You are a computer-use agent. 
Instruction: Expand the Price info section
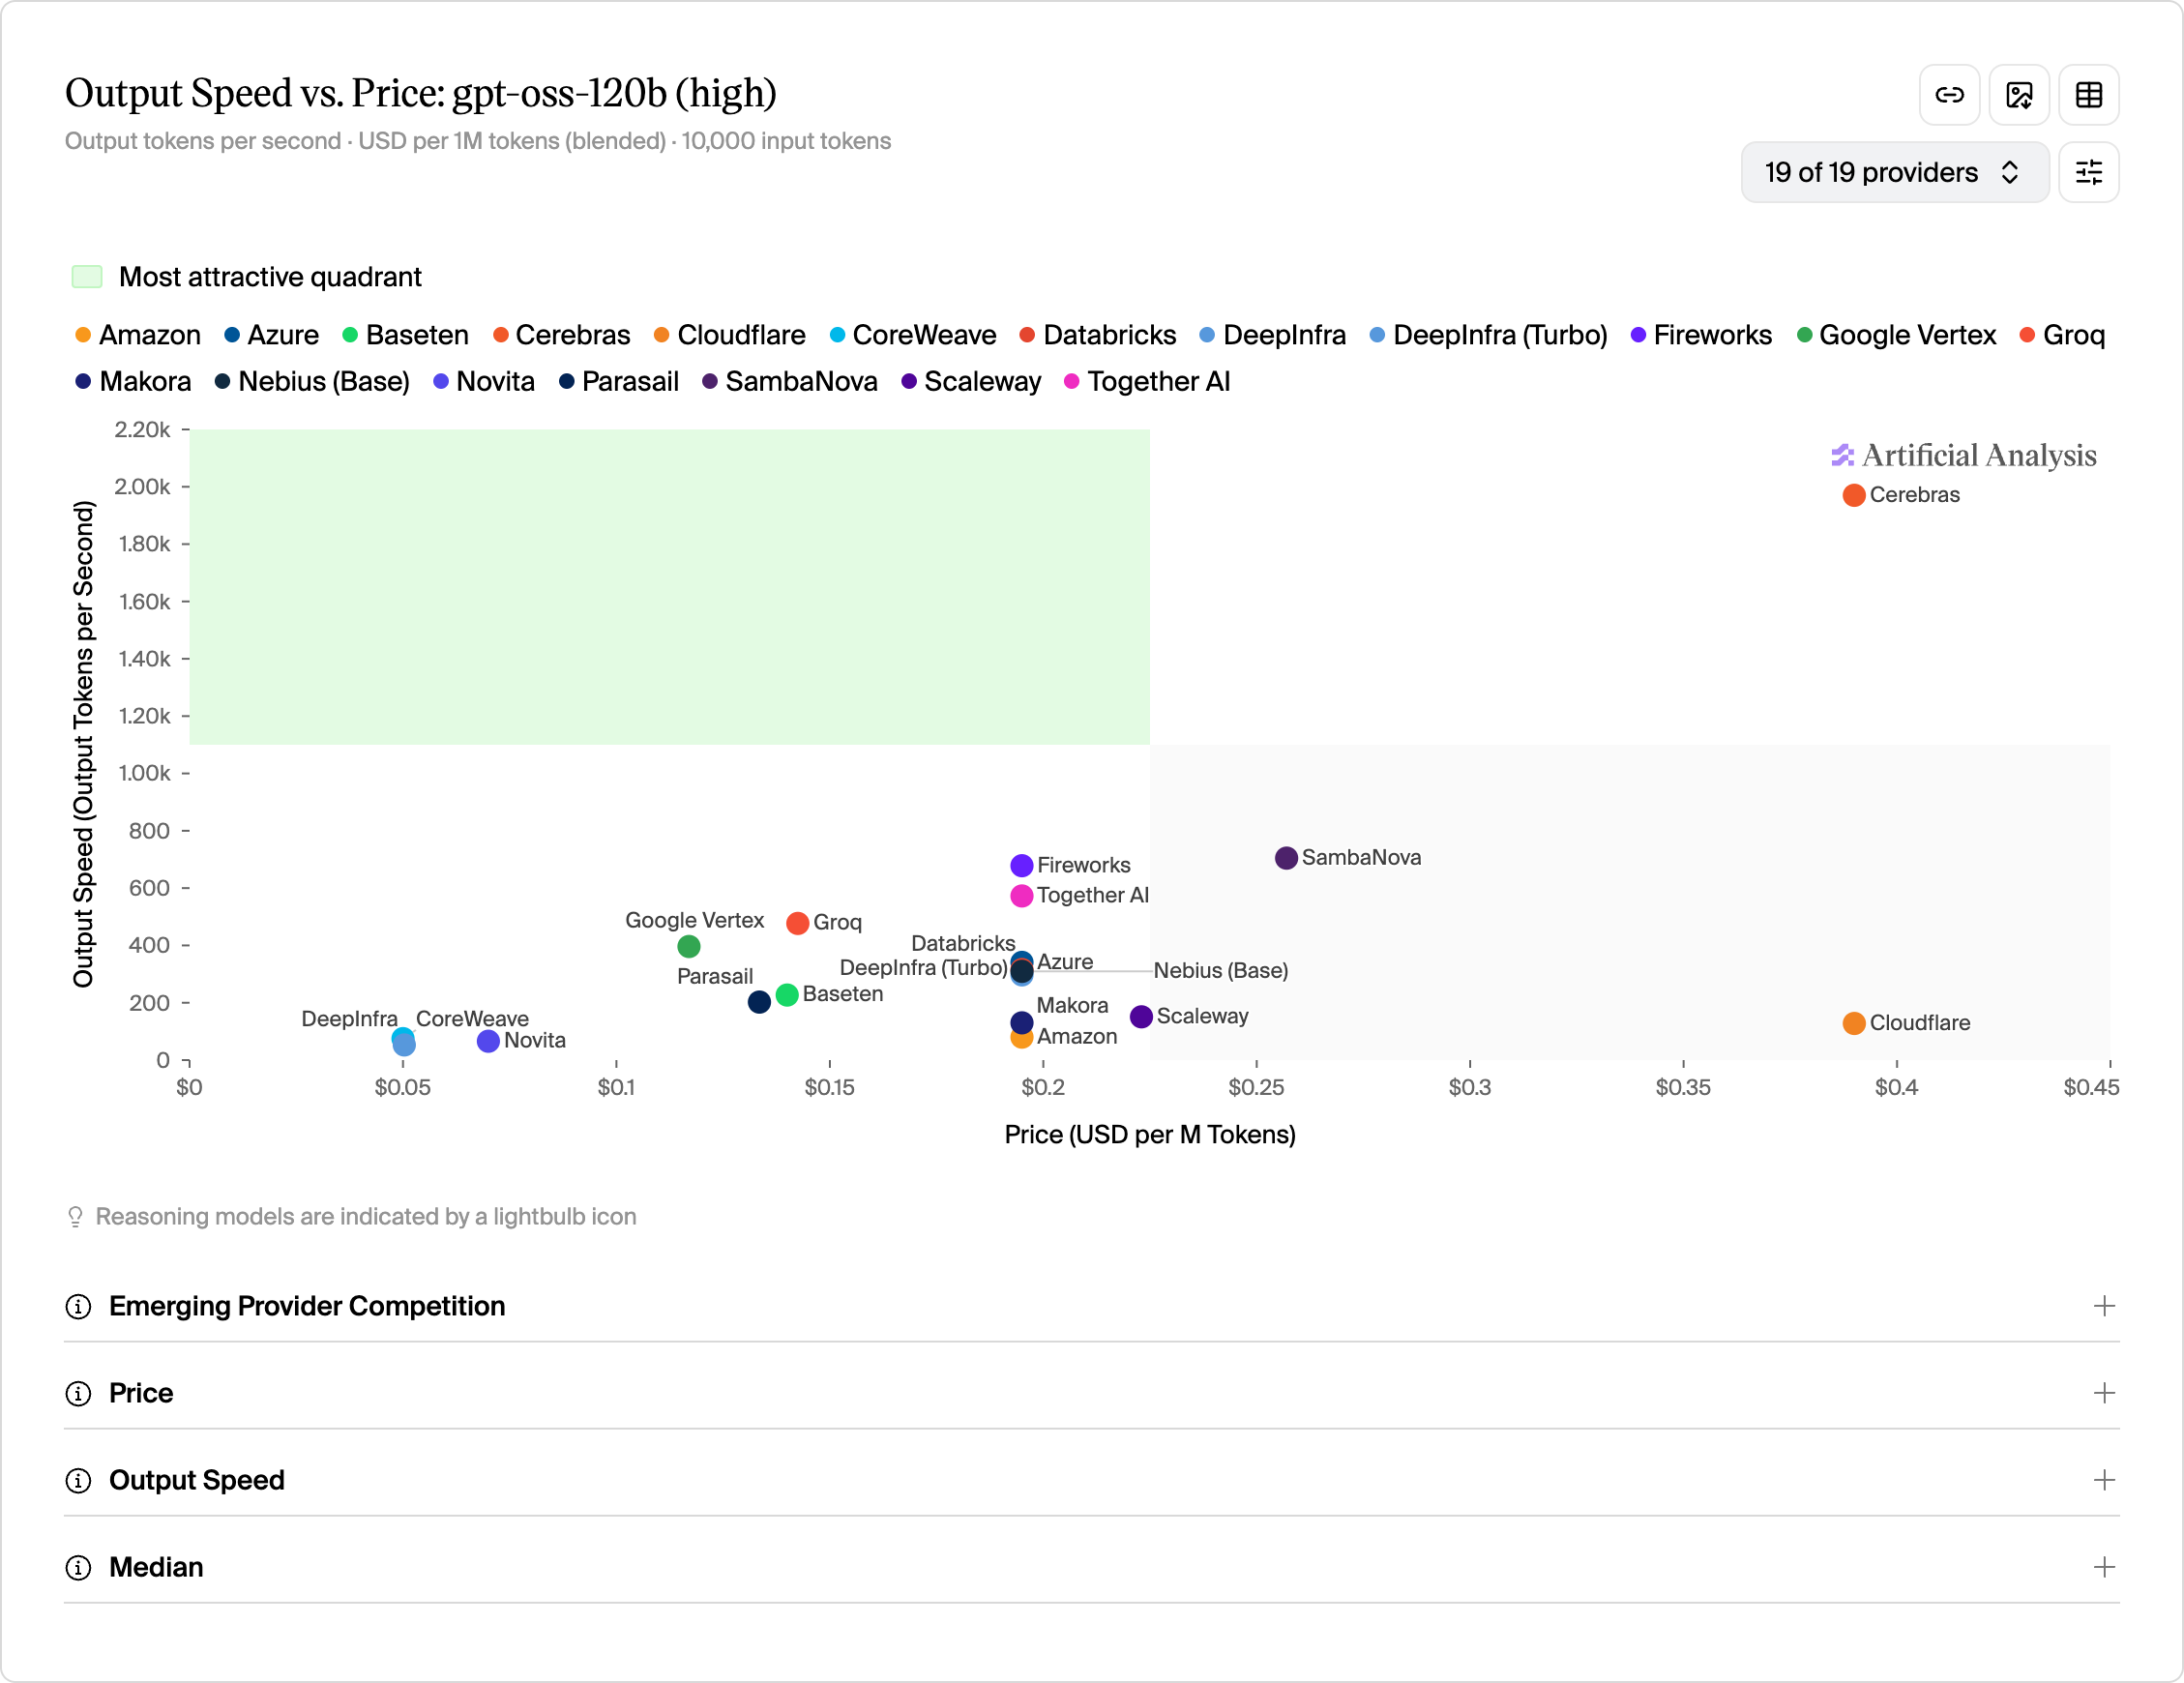tap(1092, 1393)
